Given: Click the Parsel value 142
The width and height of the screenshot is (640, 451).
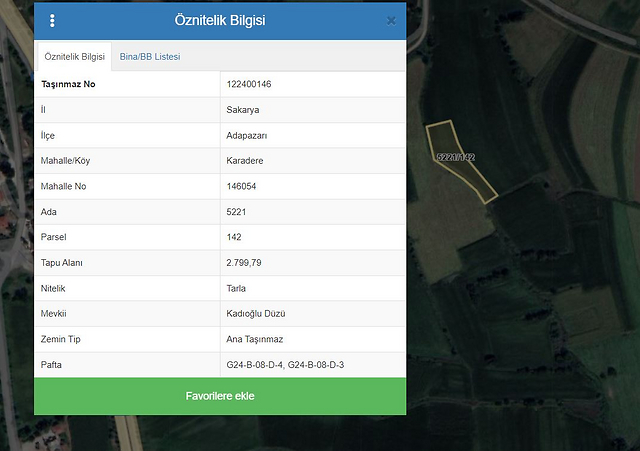Looking at the screenshot, I should click(235, 237).
